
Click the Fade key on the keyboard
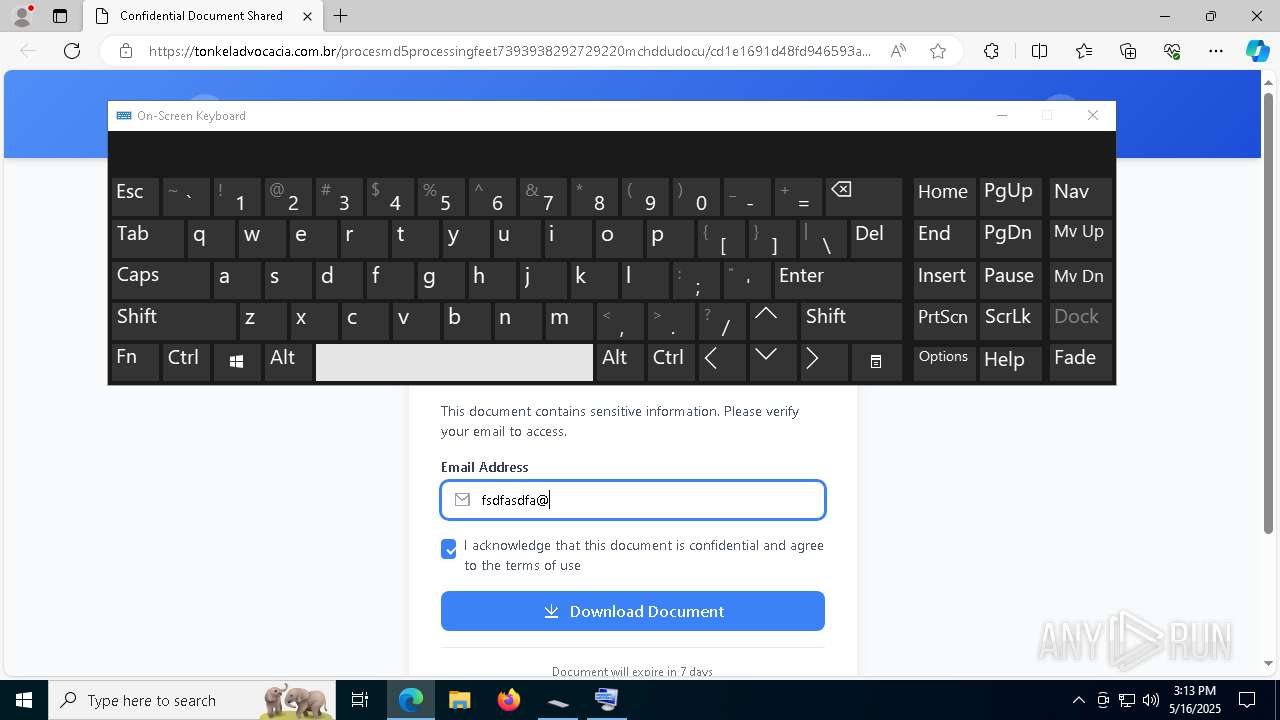pos(1080,362)
